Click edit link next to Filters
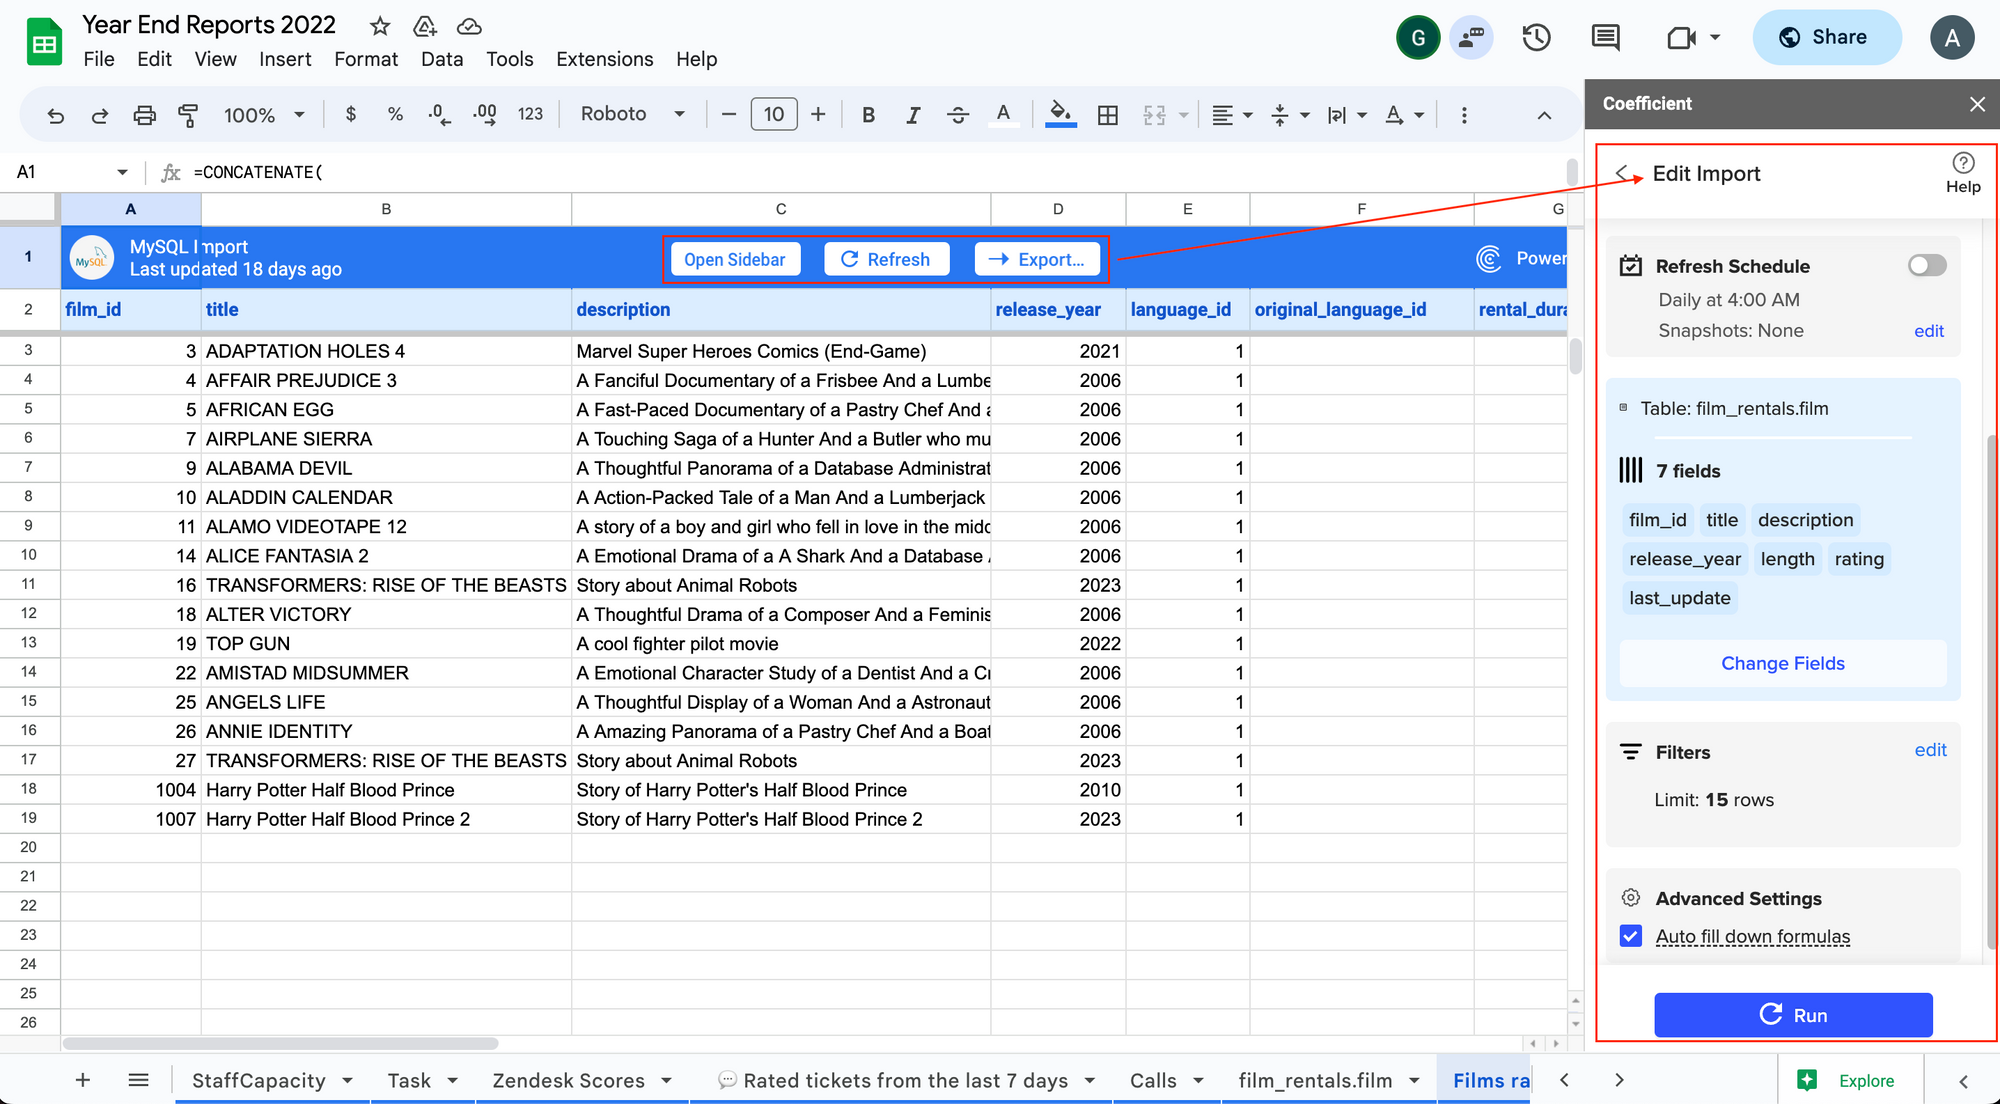Viewport: 2000px width, 1104px height. point(1930,750)
